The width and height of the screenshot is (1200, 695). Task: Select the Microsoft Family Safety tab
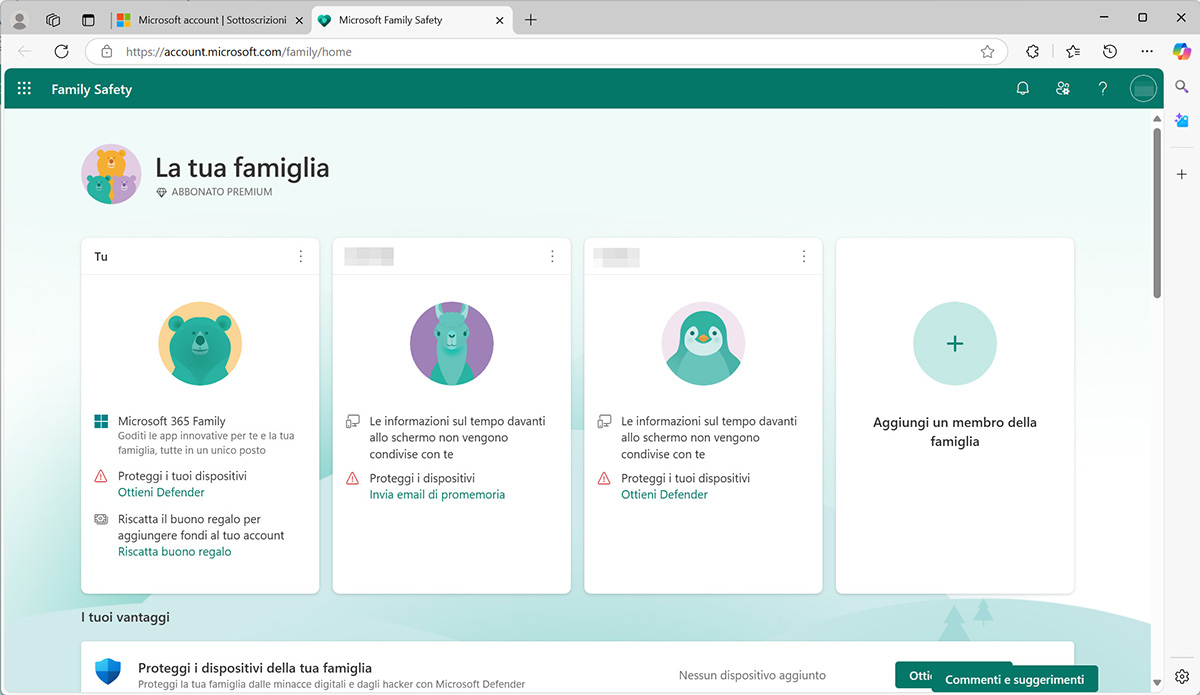[x=411, y=20]
